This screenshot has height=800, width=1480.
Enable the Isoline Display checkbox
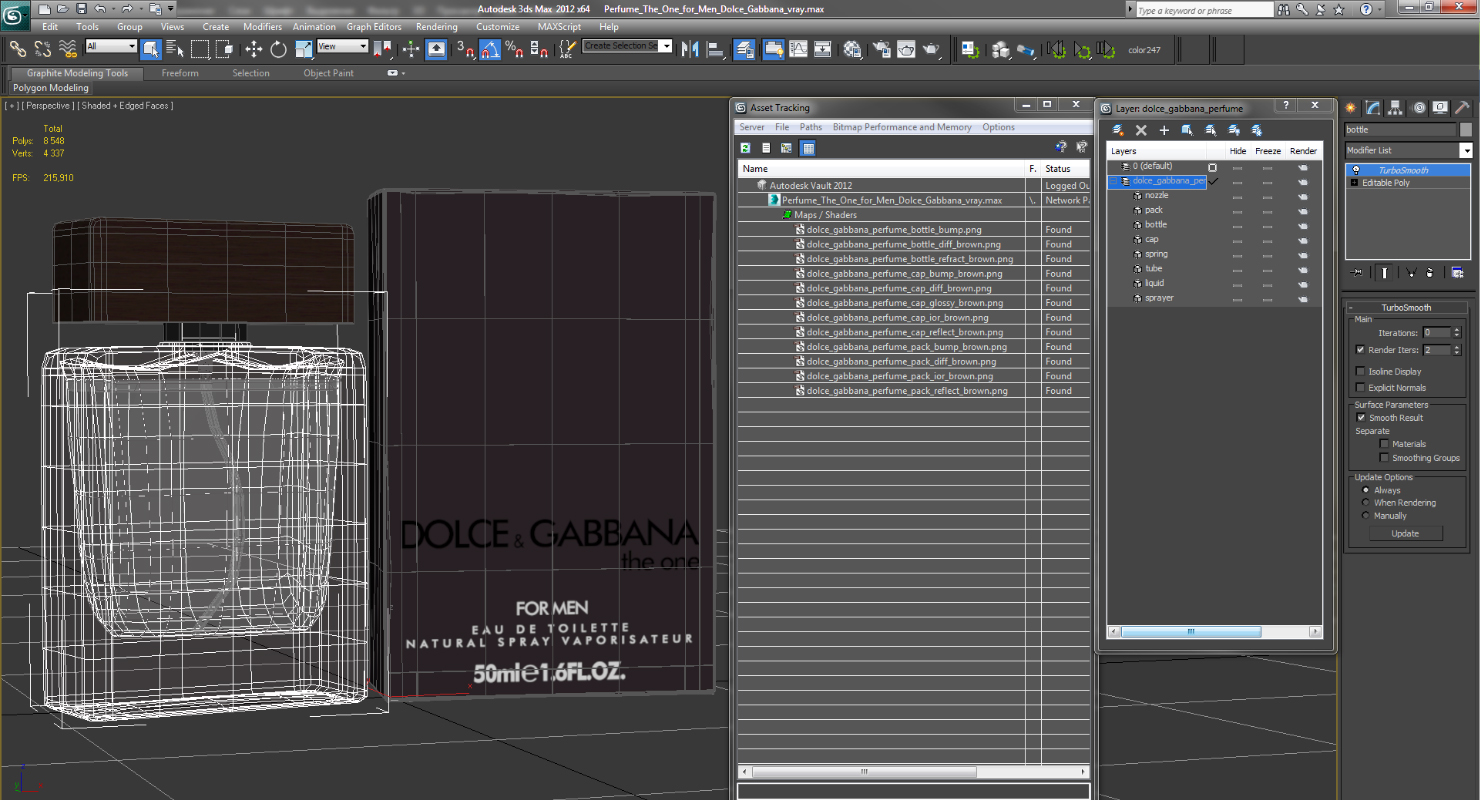tap(1360, 371)
